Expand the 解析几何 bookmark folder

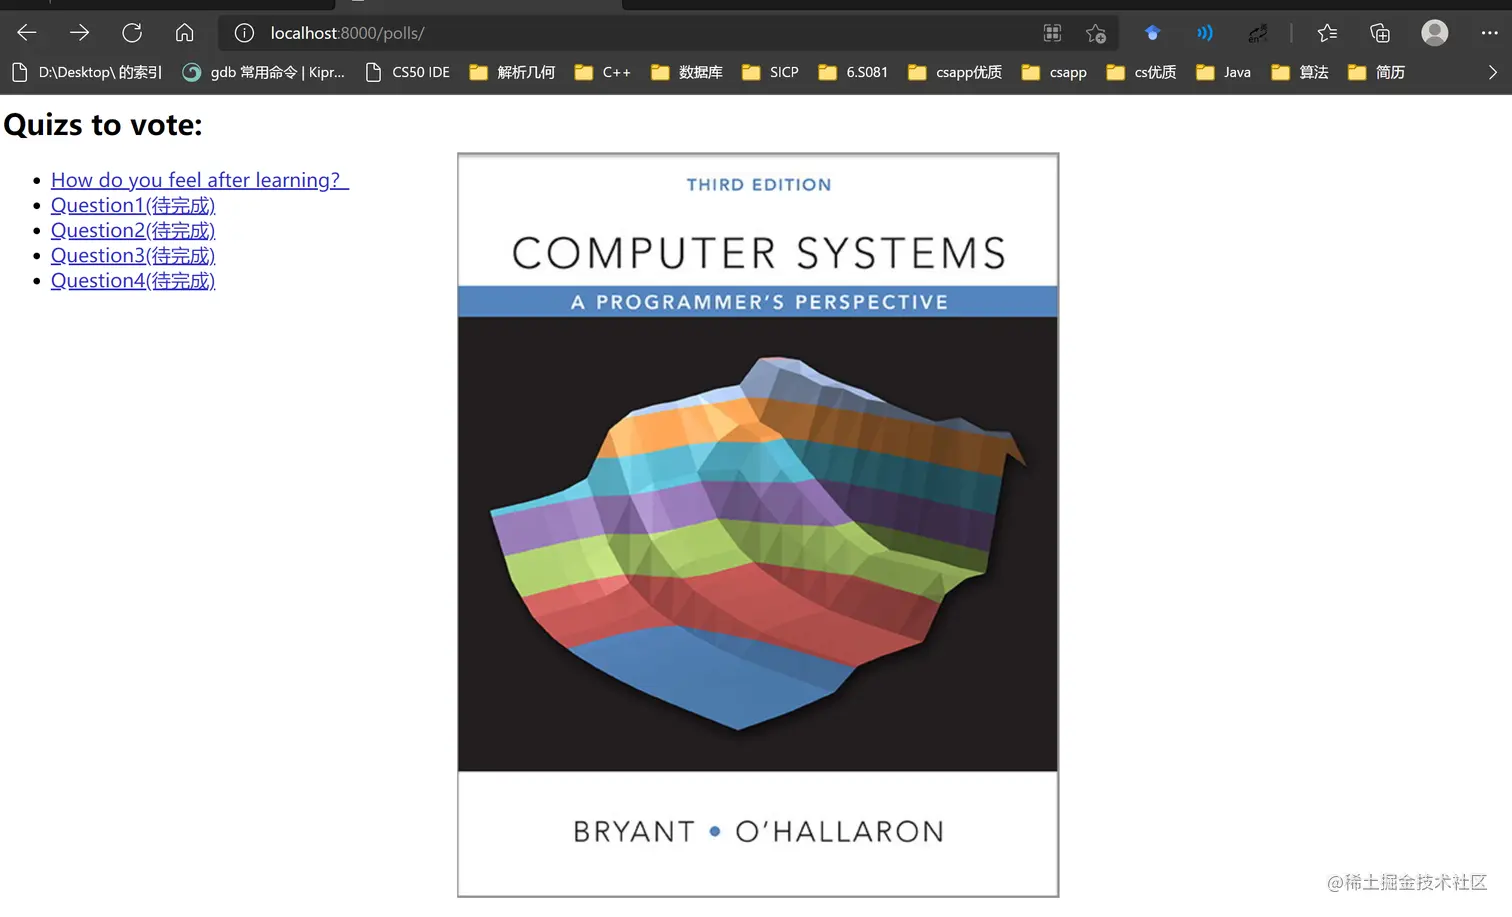point(512,72)
